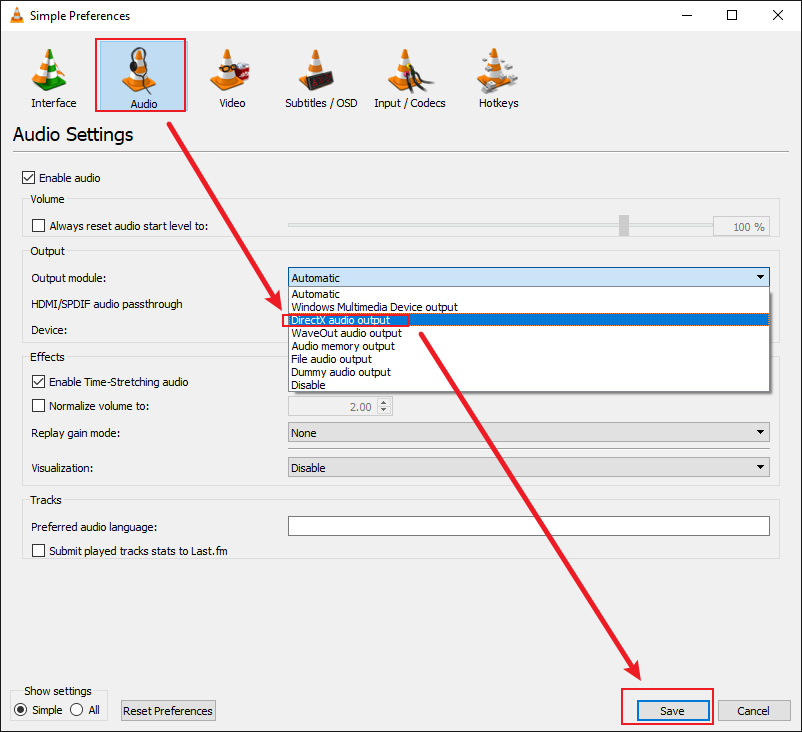Open the Input / Codecs settings

coord(409,75)
